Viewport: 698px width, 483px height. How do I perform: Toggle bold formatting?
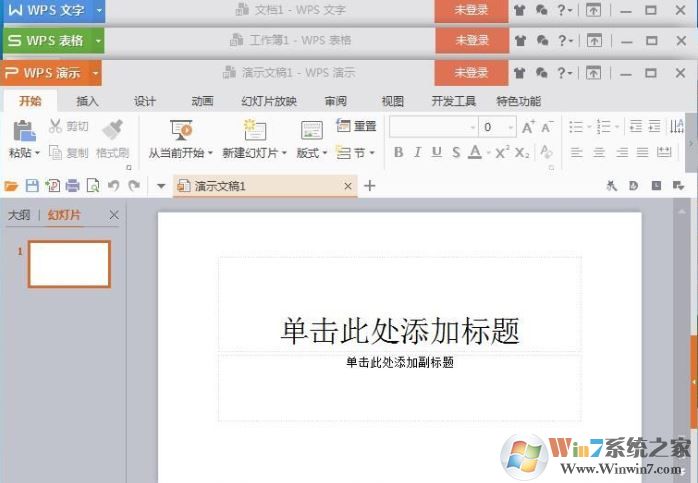click(398, 152)
